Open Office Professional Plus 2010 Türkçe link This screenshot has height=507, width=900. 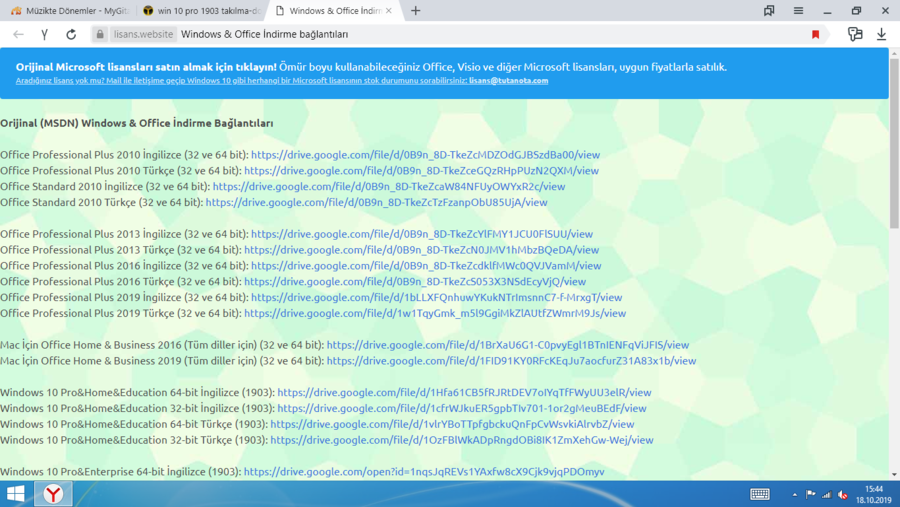tap(421, 171)
